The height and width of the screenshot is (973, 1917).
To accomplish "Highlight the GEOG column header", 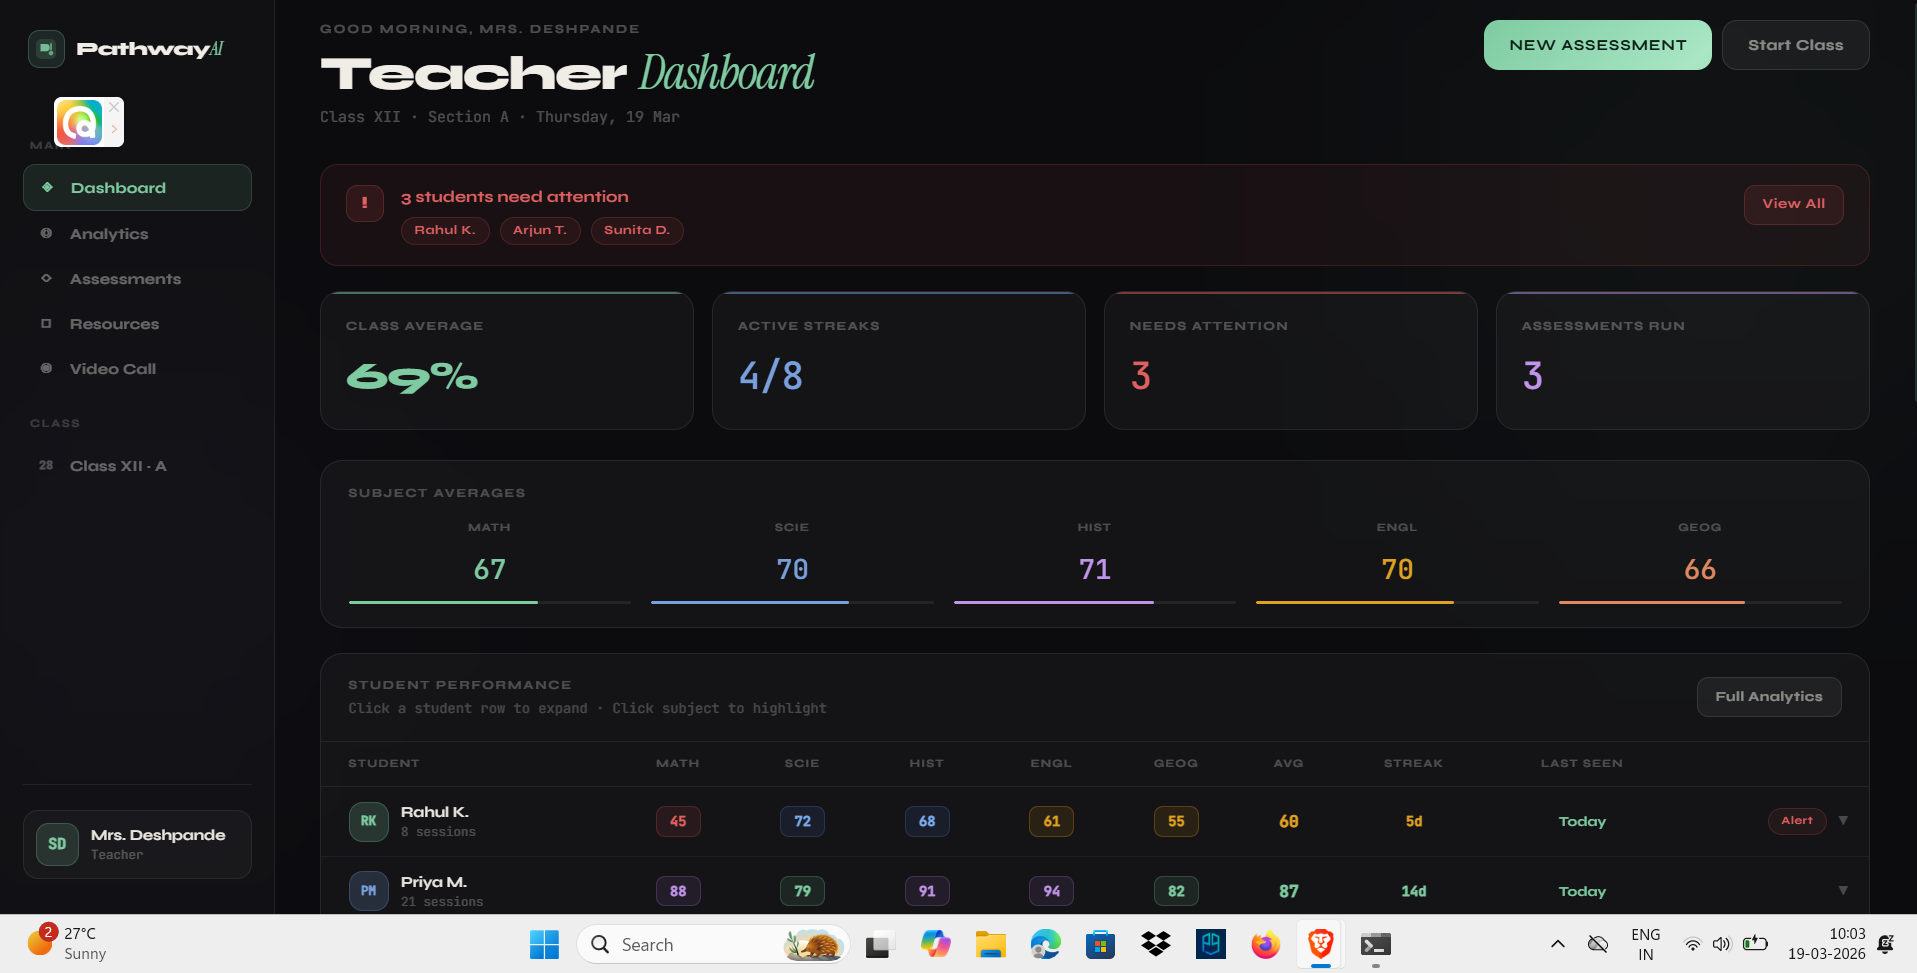I will coord(1176,763).
